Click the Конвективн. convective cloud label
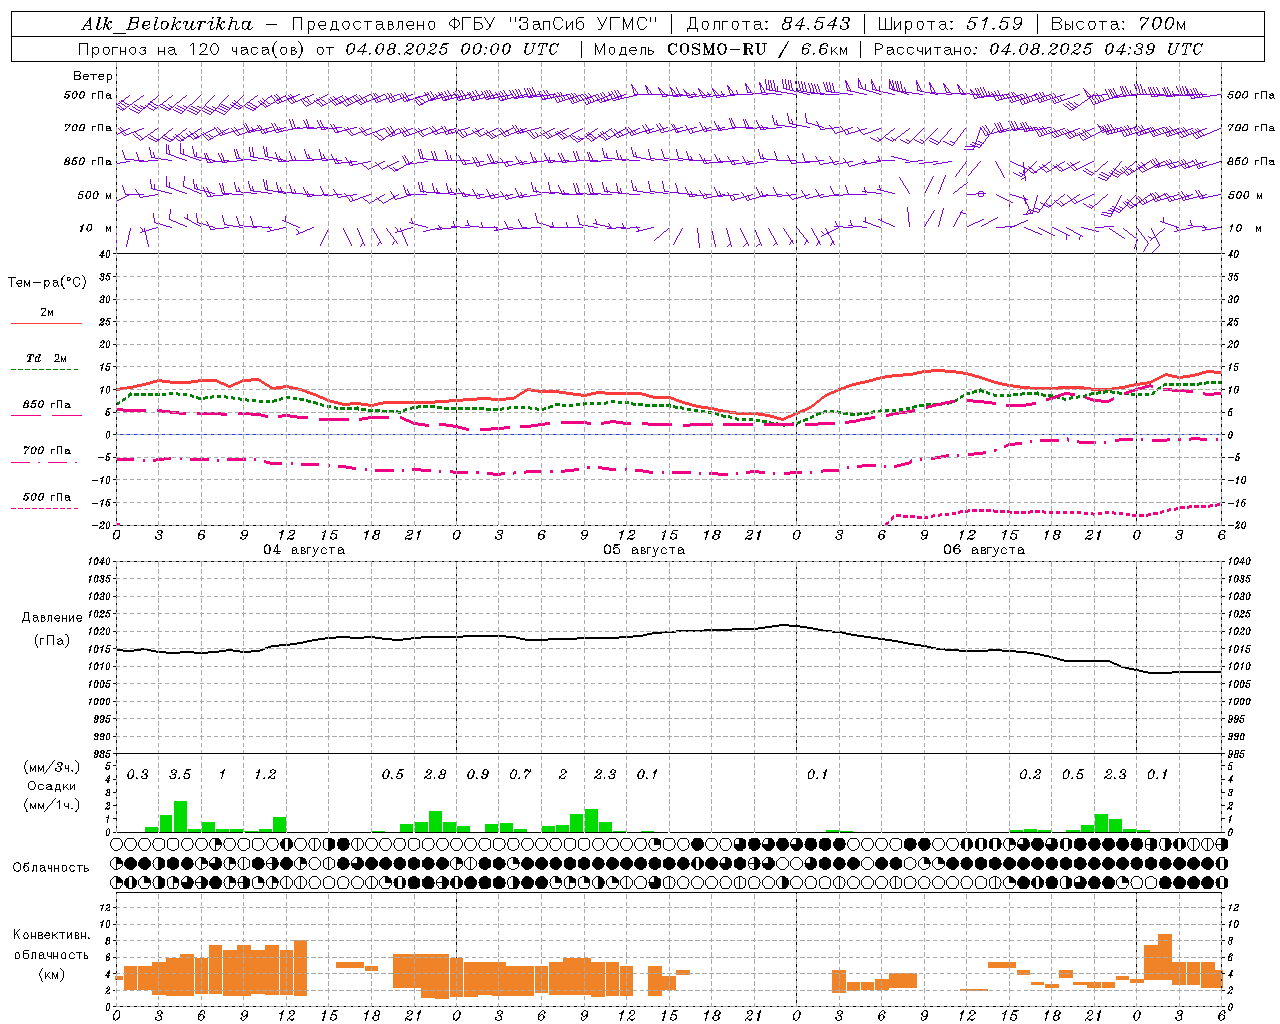Viewport: 1280px width, 1024px height. click(52, 935)
